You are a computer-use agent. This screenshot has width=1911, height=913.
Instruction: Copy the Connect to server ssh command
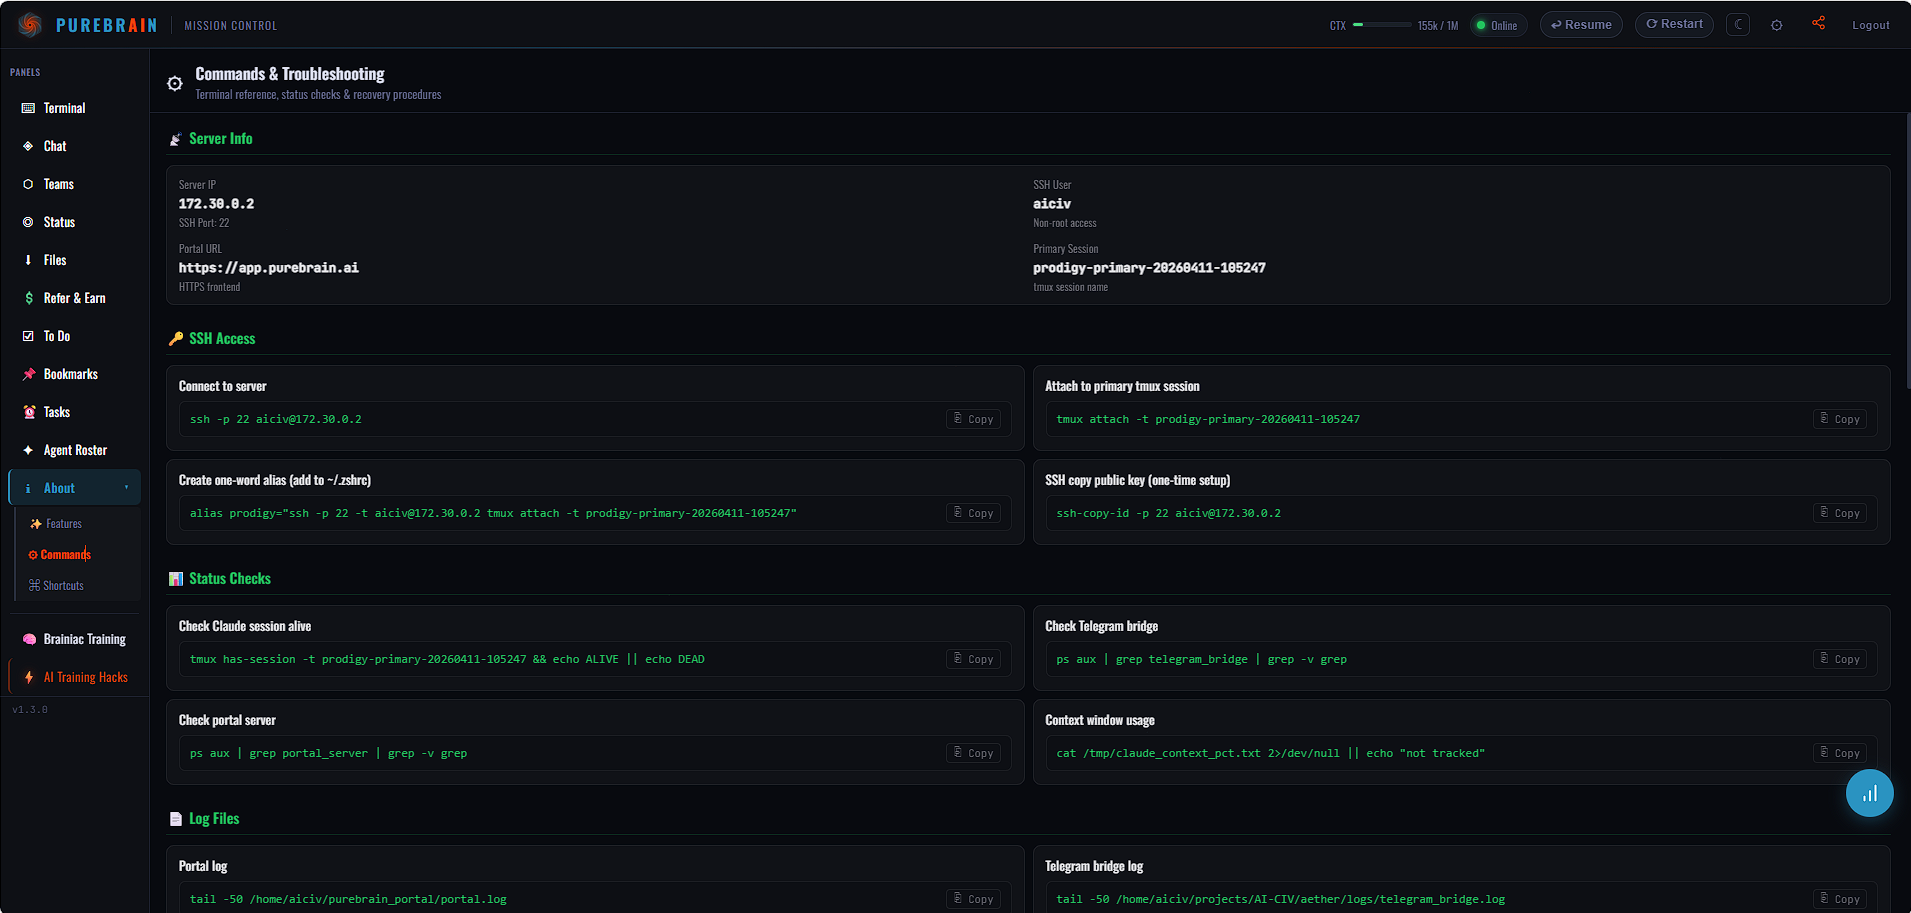point(973,419)
